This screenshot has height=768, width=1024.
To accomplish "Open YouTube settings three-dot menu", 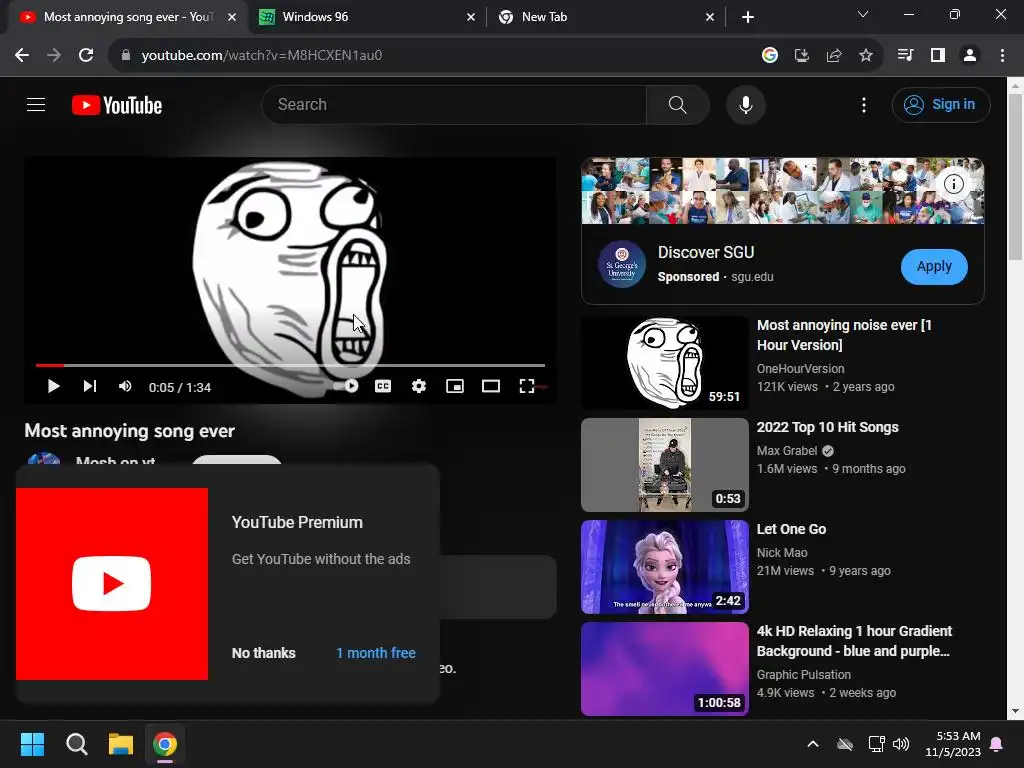I will 863,105.
